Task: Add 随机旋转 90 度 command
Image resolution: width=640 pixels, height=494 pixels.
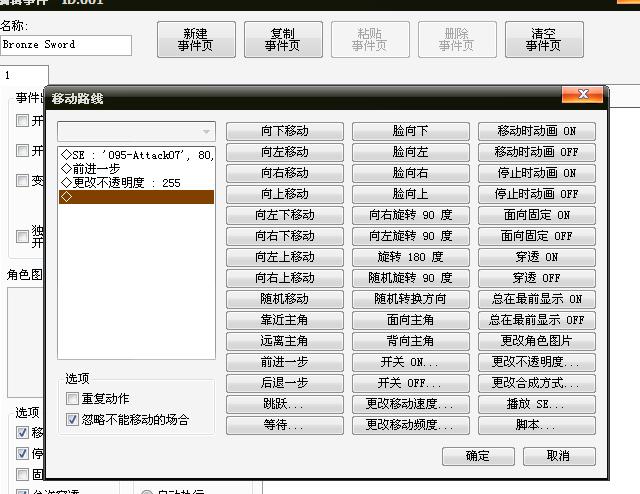Action: 411,278
